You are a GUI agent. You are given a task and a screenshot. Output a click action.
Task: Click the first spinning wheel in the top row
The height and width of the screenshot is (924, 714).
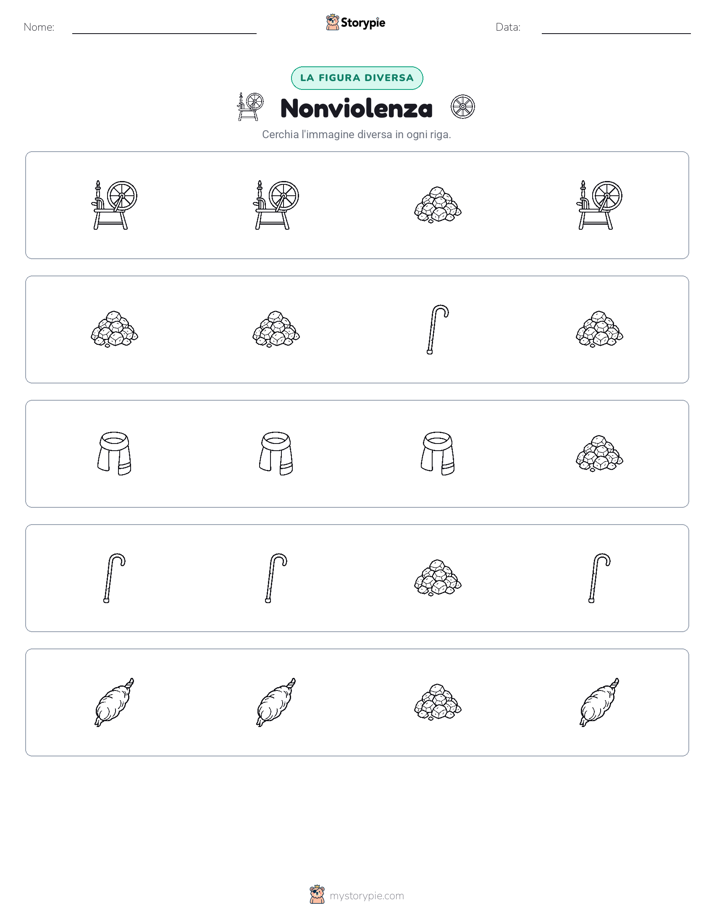point(114,205)
